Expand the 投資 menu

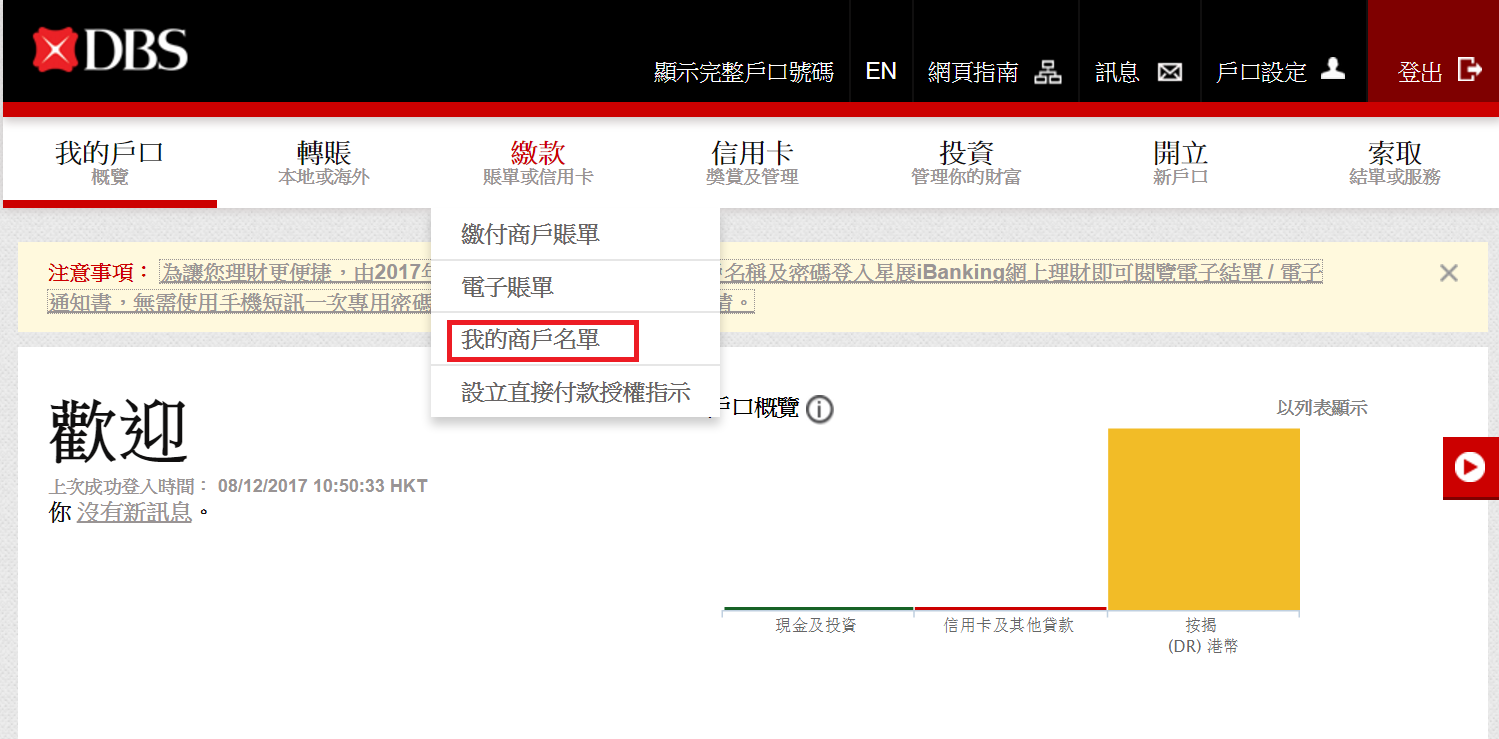tap(966, 162)
